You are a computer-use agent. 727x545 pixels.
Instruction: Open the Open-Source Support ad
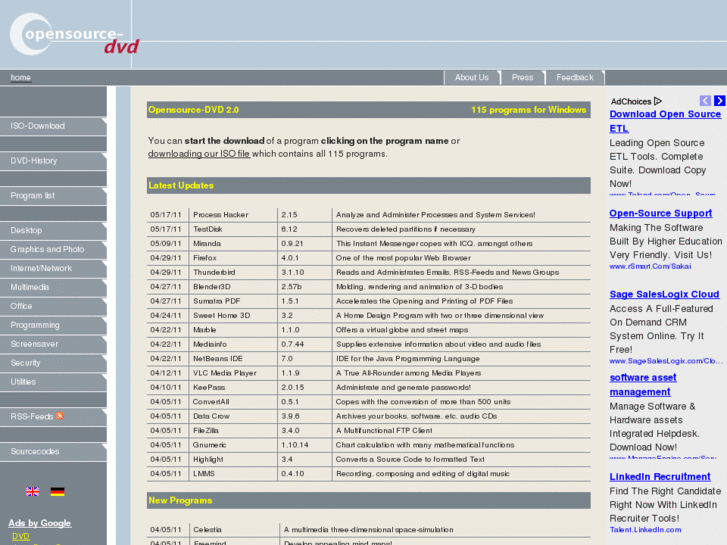660,213
